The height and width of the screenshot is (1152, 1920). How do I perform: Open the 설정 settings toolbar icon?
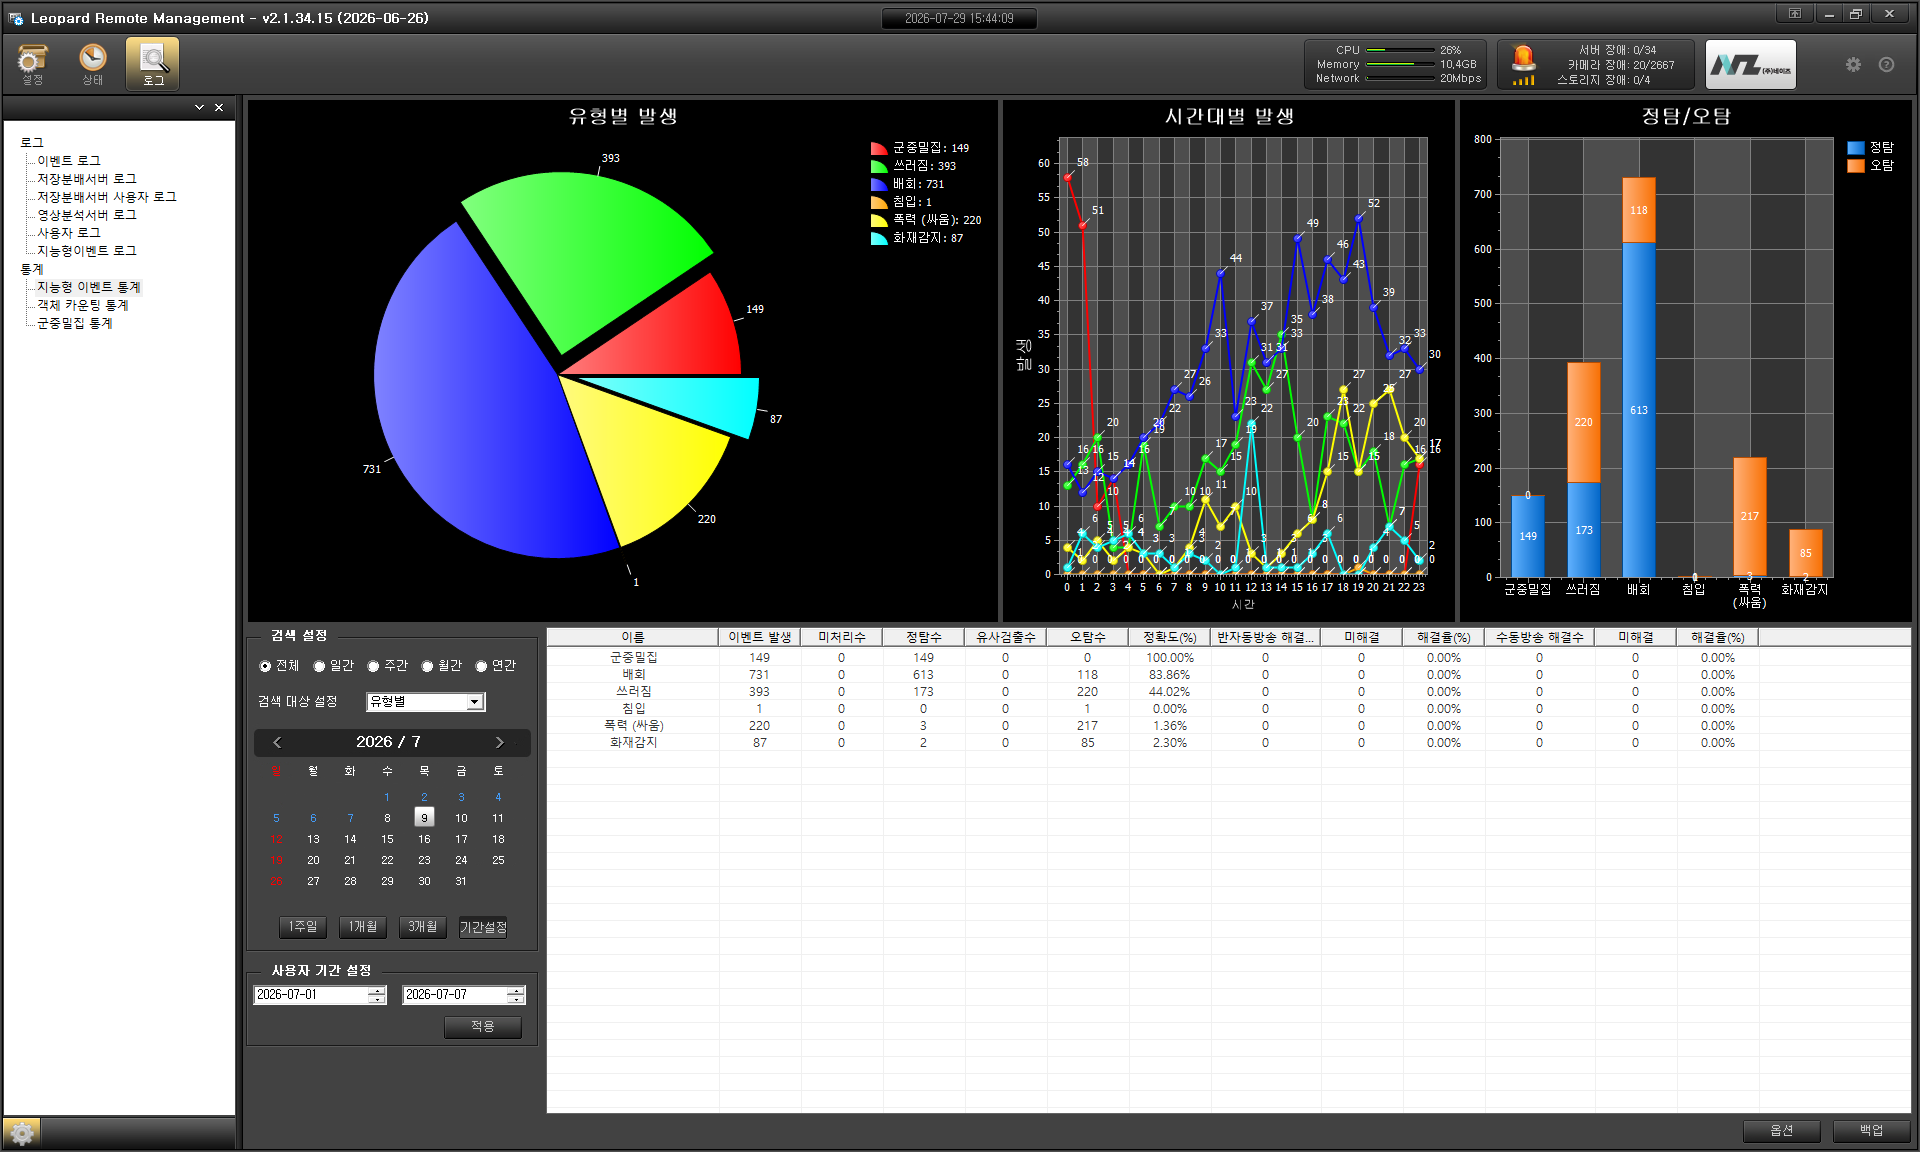pos(33,64)
